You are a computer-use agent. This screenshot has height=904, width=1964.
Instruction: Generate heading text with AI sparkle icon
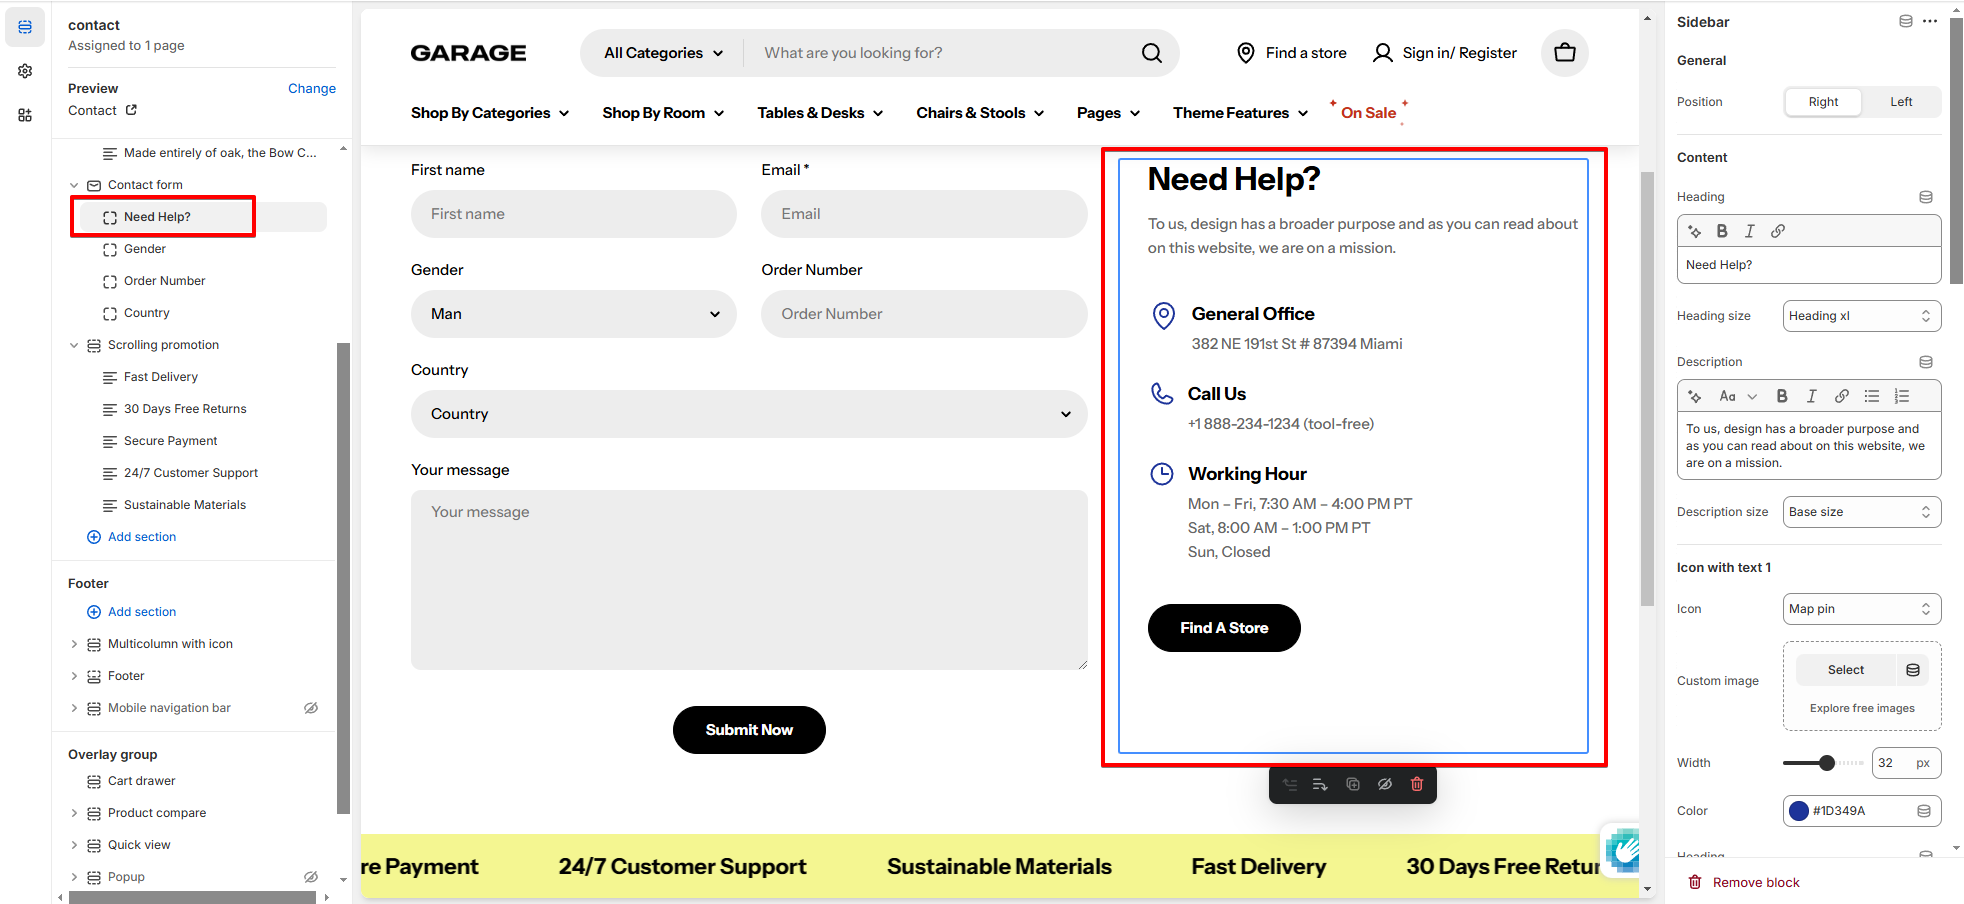1695,231
